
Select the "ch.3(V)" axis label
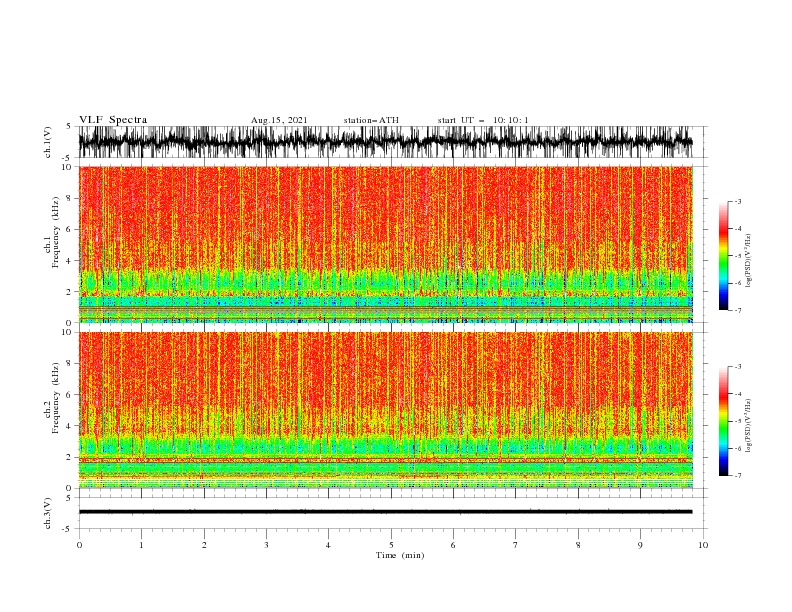pyautogui.click(x=48, y=513)
